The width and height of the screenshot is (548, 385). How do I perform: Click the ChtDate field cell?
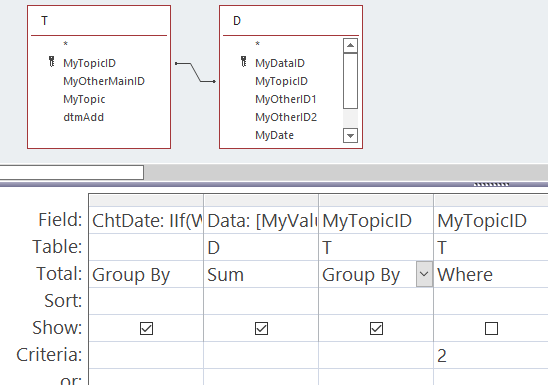(146, 220)
